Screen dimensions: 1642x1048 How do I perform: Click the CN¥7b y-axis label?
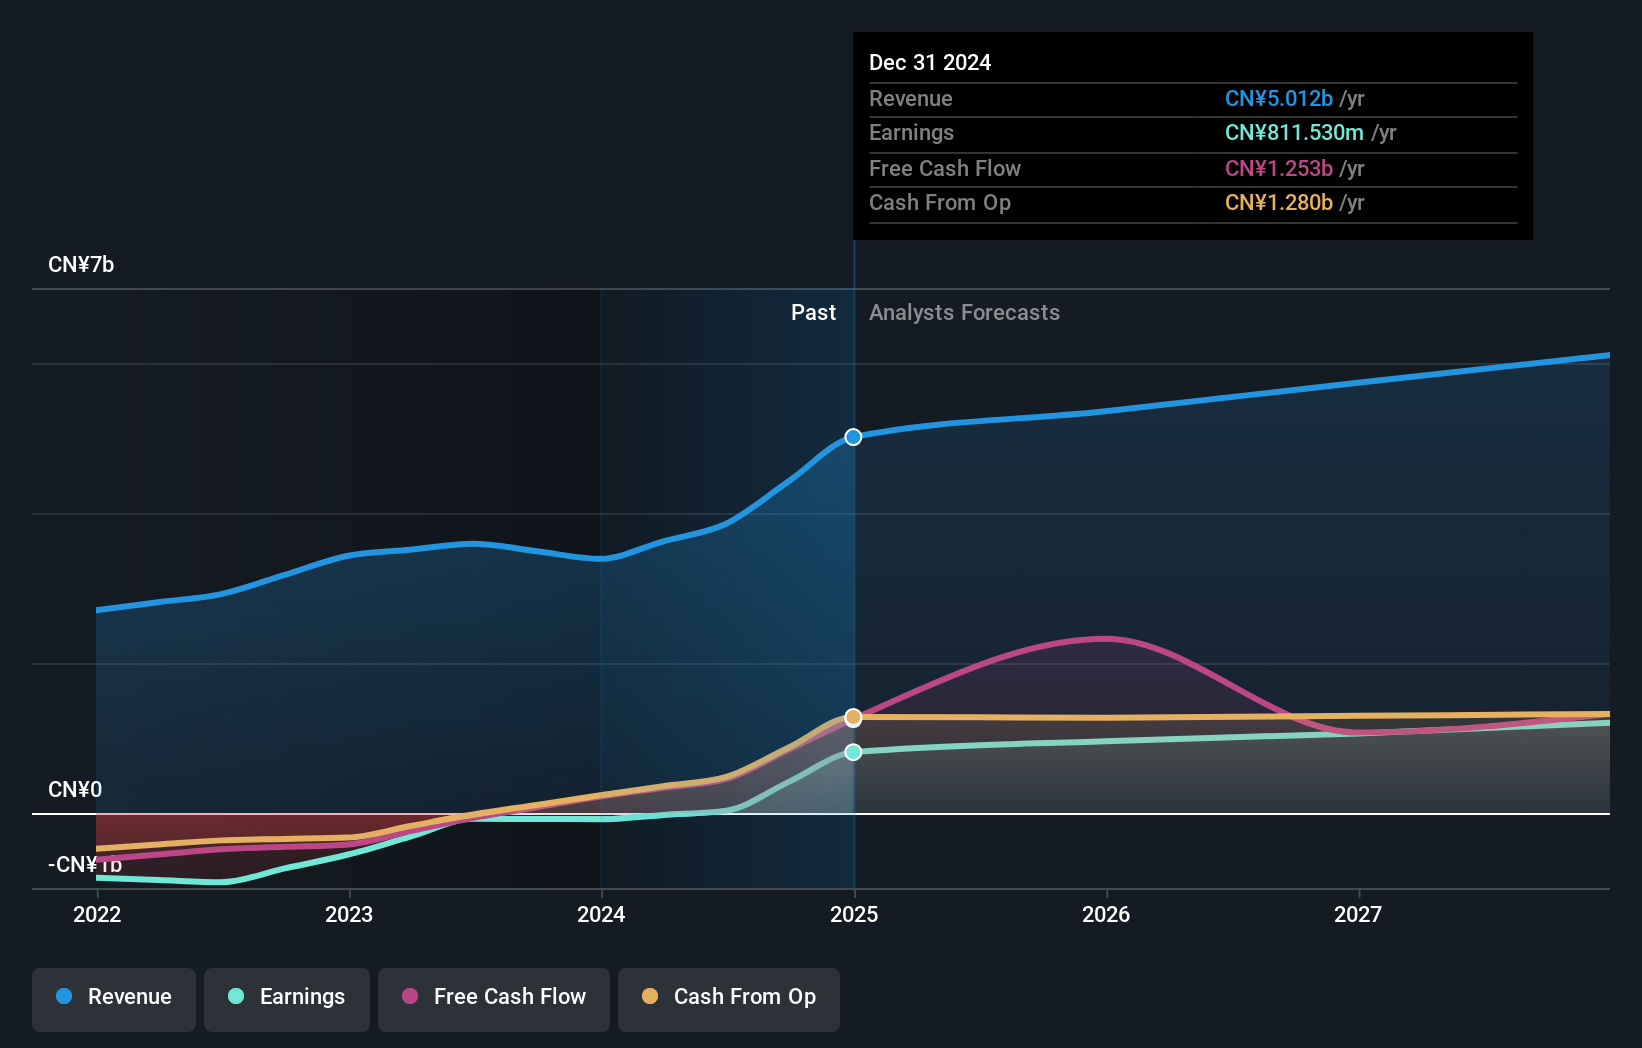point(81,265)
